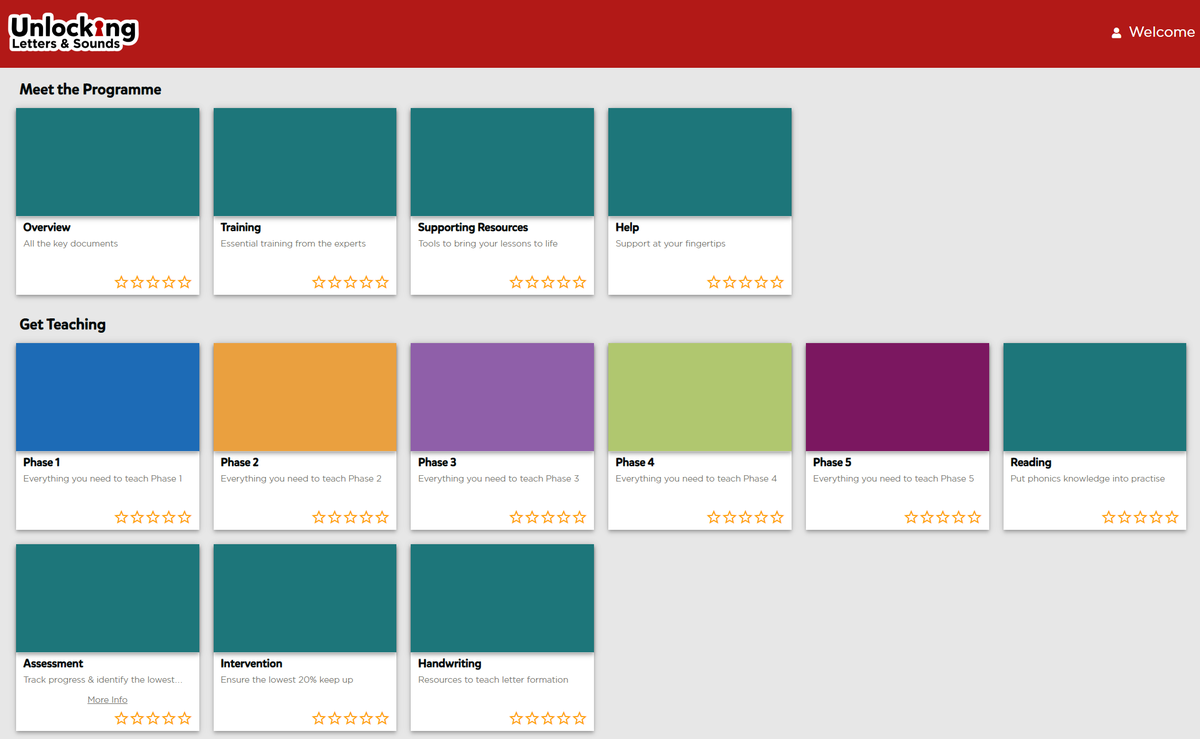The image size is (1200, 739).
Task: Click the user profile icon beside Welcome
Action: (1116, 33)
